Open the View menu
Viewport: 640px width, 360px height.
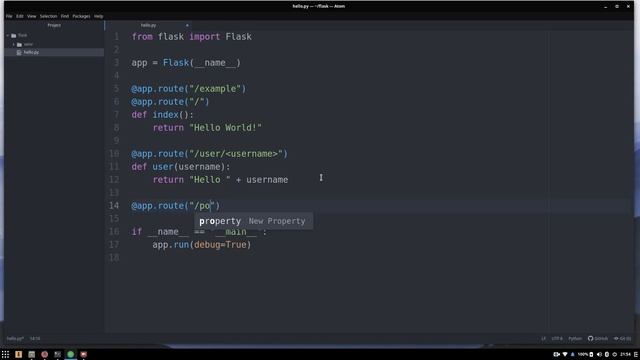tap(31, 16)
